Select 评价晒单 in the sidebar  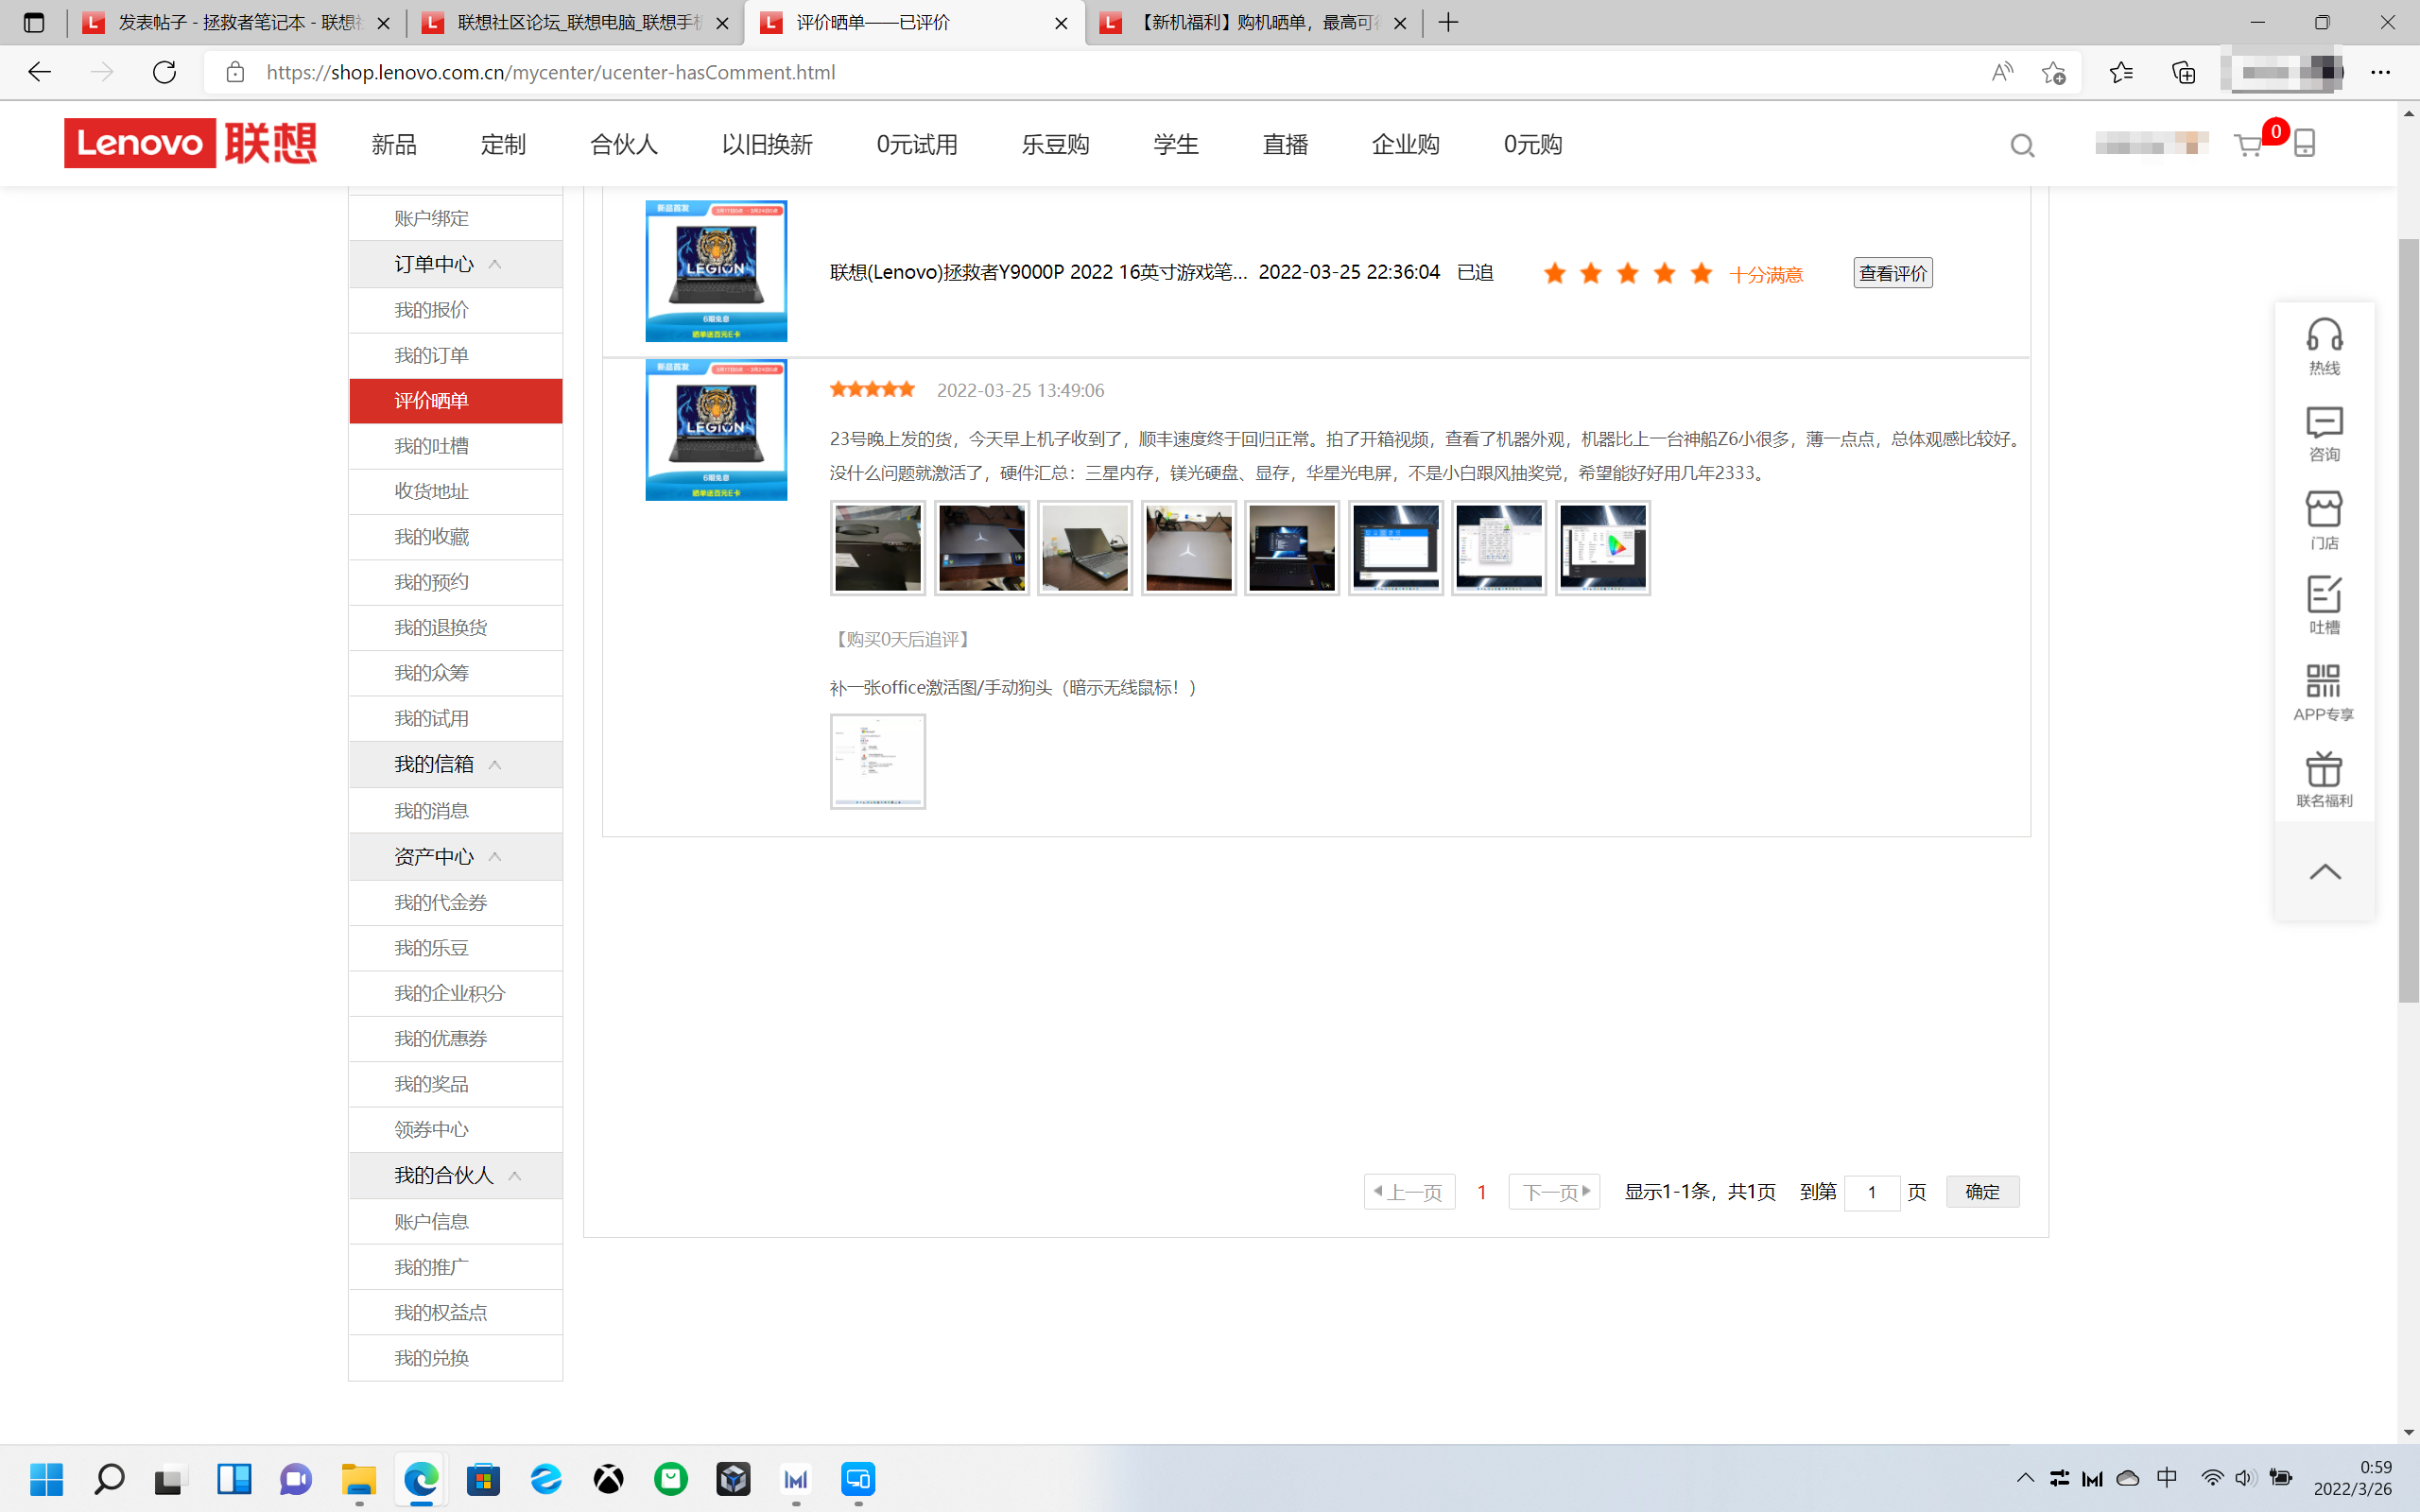[x=455, y=401]
